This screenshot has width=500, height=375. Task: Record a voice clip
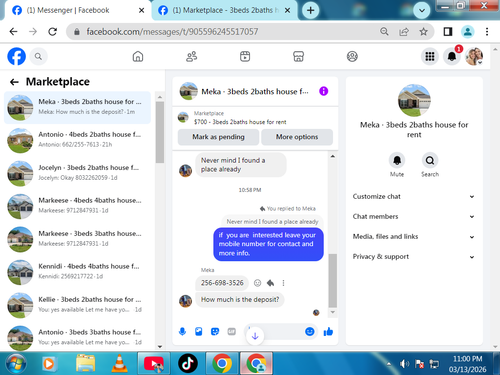click(182, 331)
